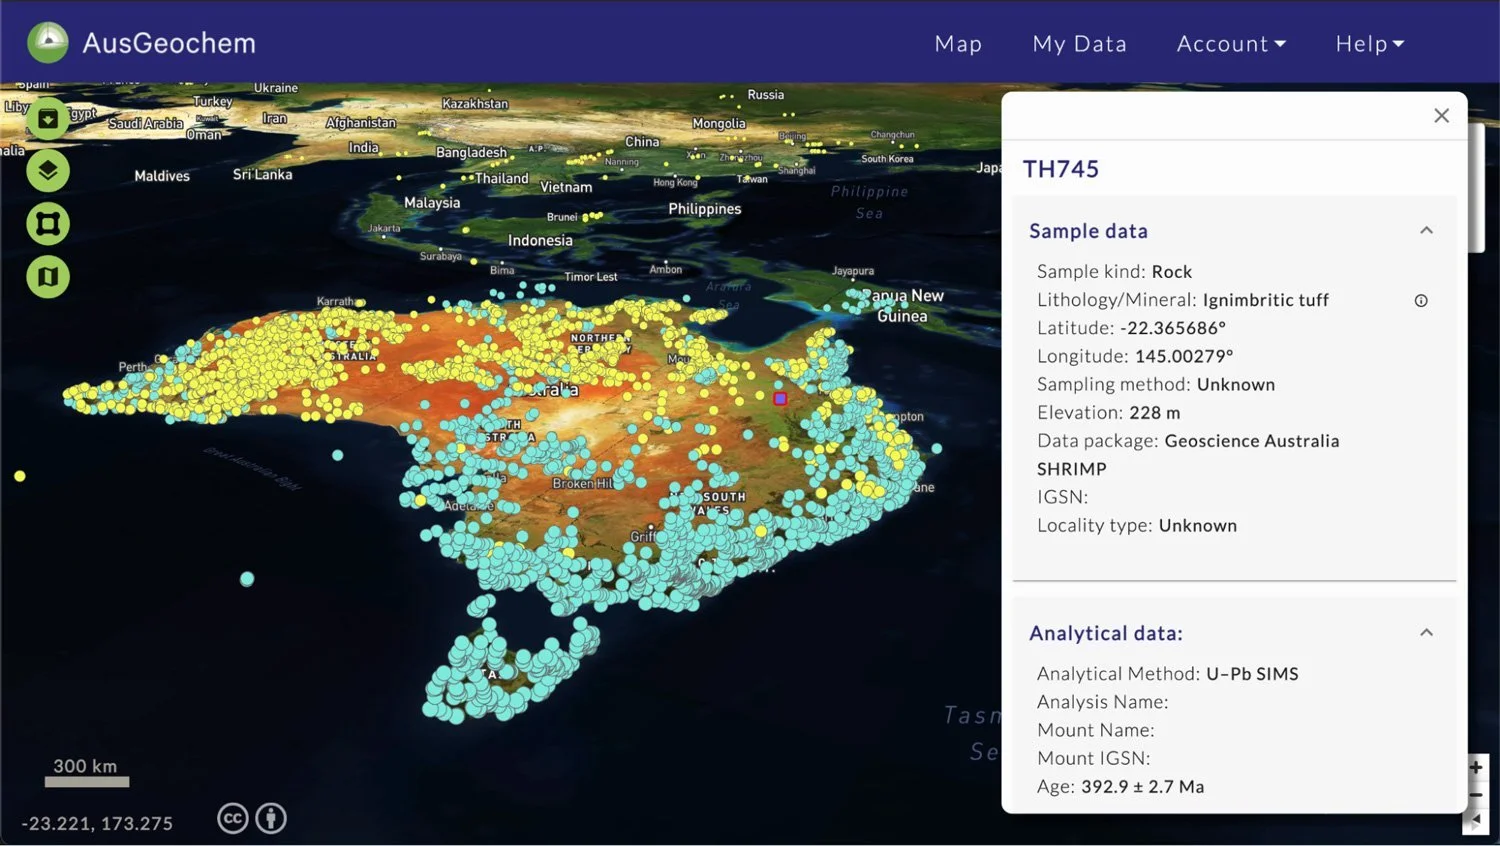Click the TH745 sample title

coord(1061,169)
